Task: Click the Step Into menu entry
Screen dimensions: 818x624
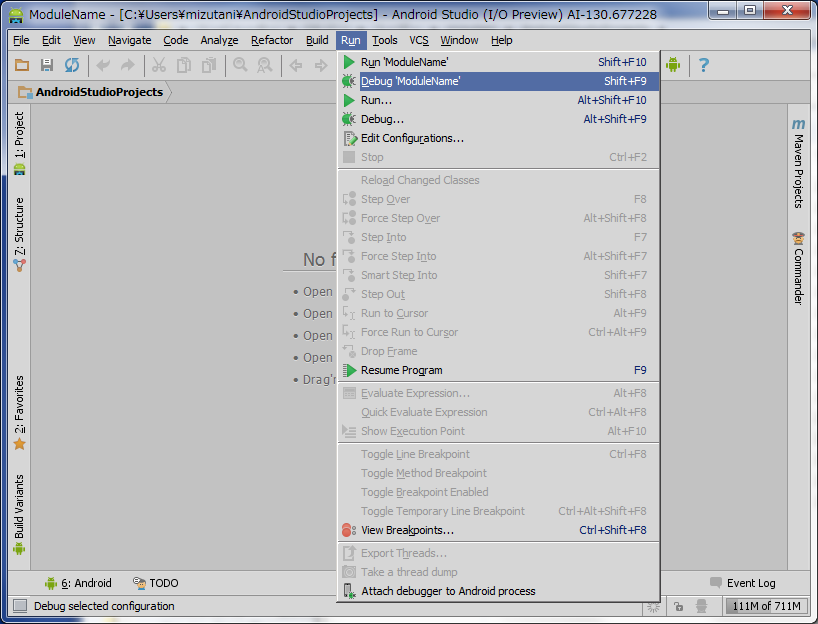Action: coord(499,237)
